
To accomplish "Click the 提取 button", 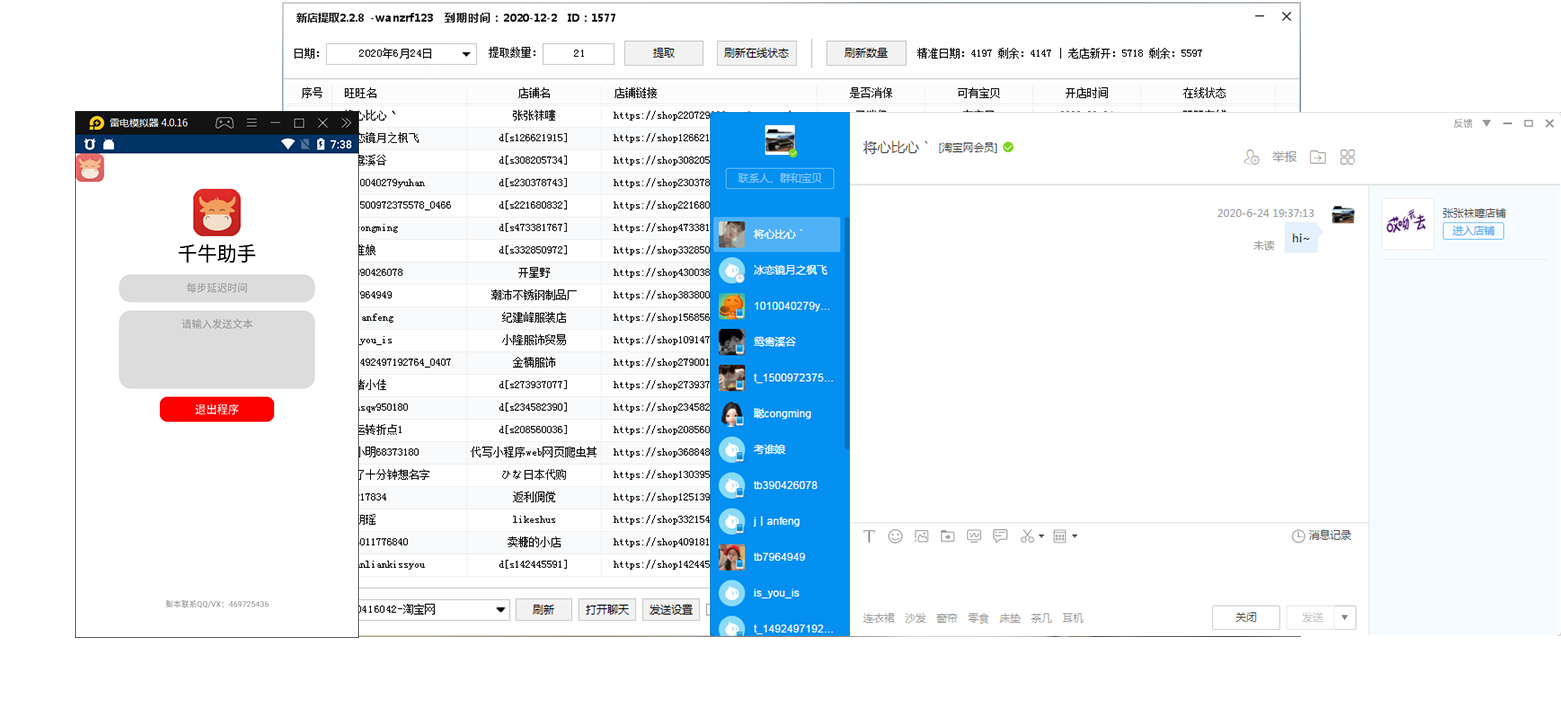I will point(663,54).
